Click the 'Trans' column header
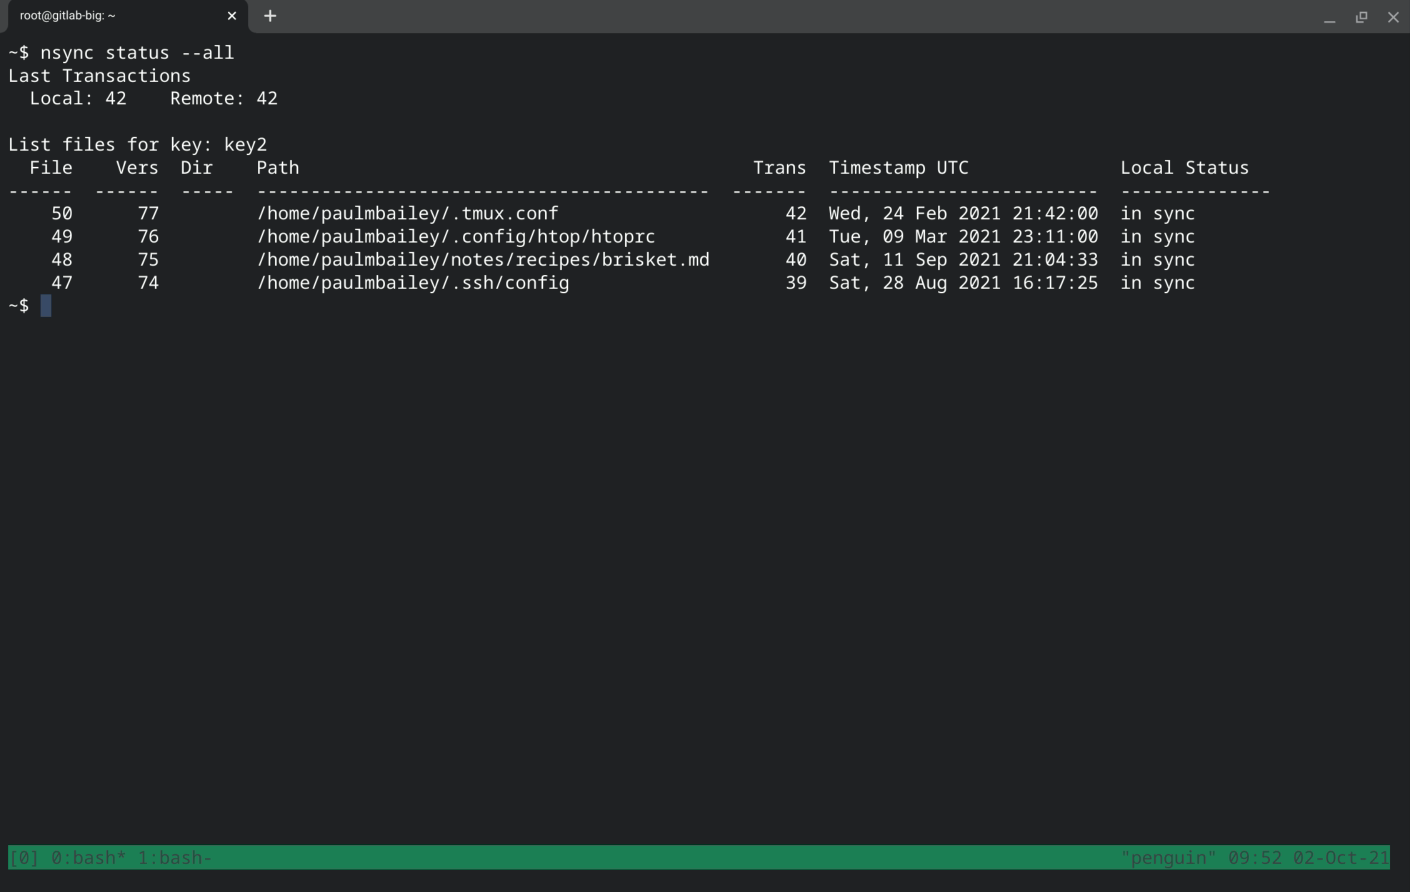This screenshot has height=892, width=1410. (x=780, y=168)
